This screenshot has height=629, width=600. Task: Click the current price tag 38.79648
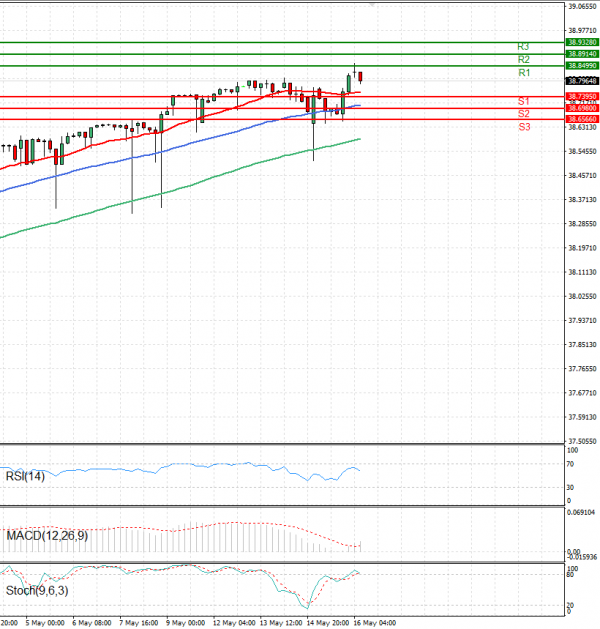[582, 81]
